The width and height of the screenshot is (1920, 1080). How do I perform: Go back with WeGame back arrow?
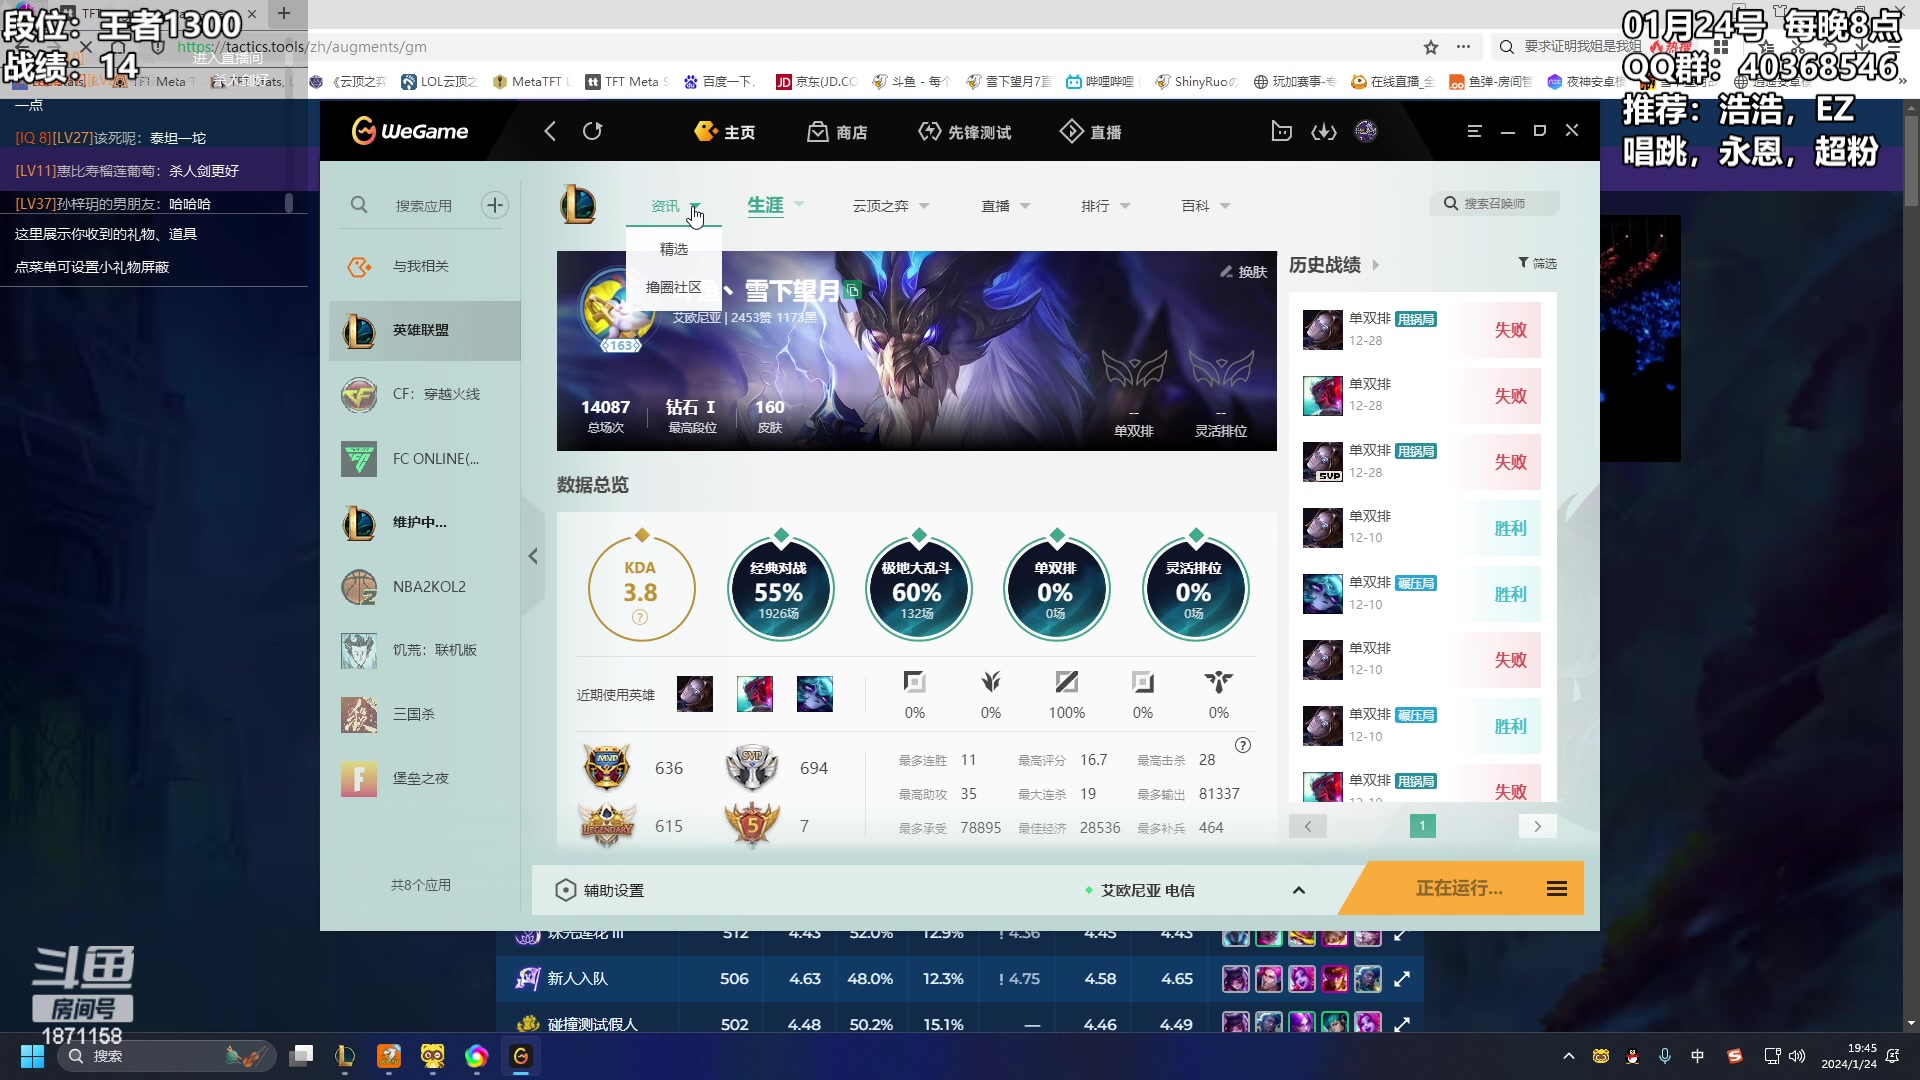tap(549, 131)
